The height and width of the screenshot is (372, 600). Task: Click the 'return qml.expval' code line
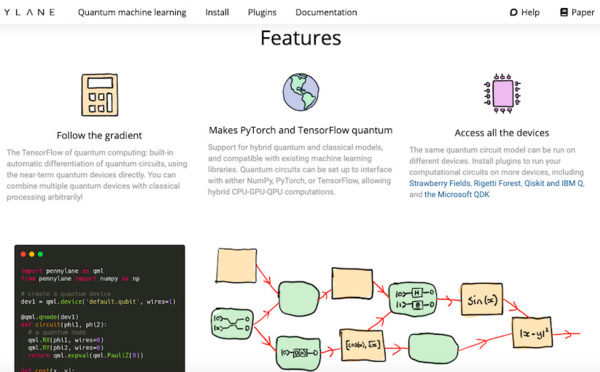click(x=86, y=355)
